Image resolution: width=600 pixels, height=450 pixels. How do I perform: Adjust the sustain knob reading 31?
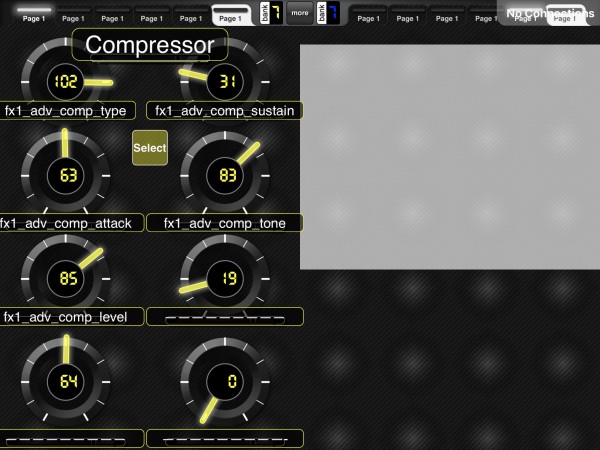tap(225, 82)
